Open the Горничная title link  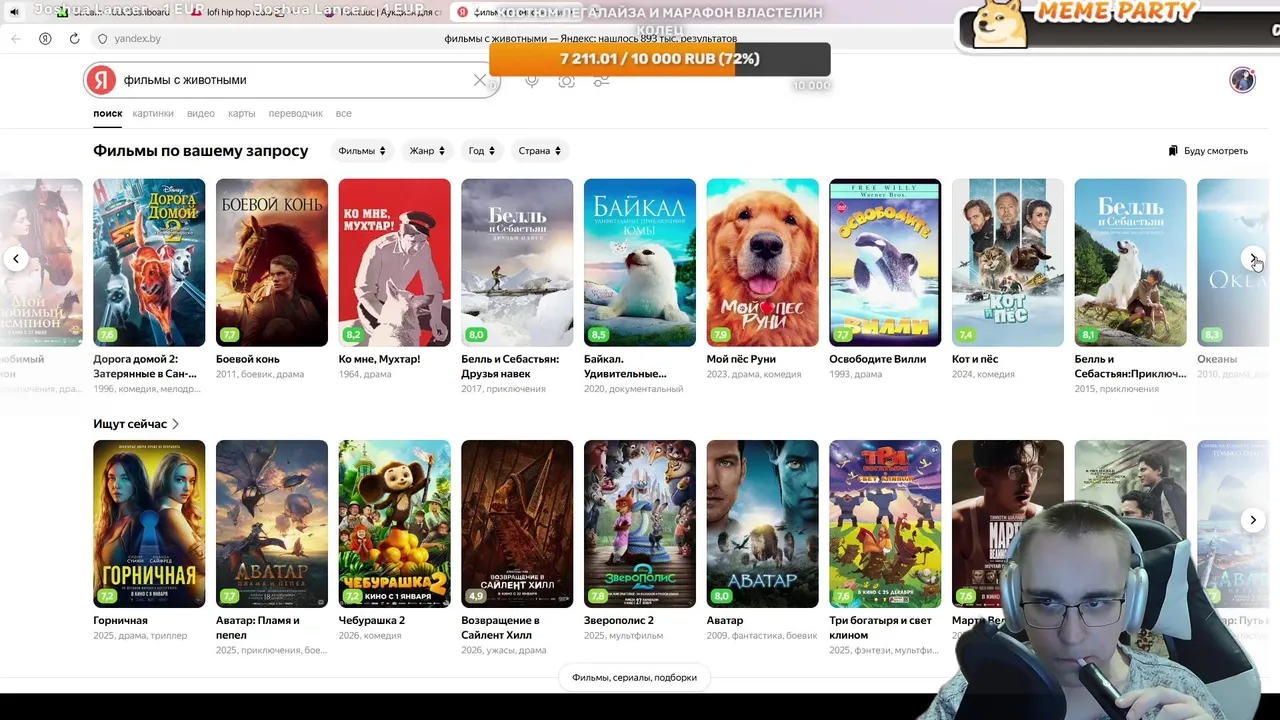(x=120, y=620)
